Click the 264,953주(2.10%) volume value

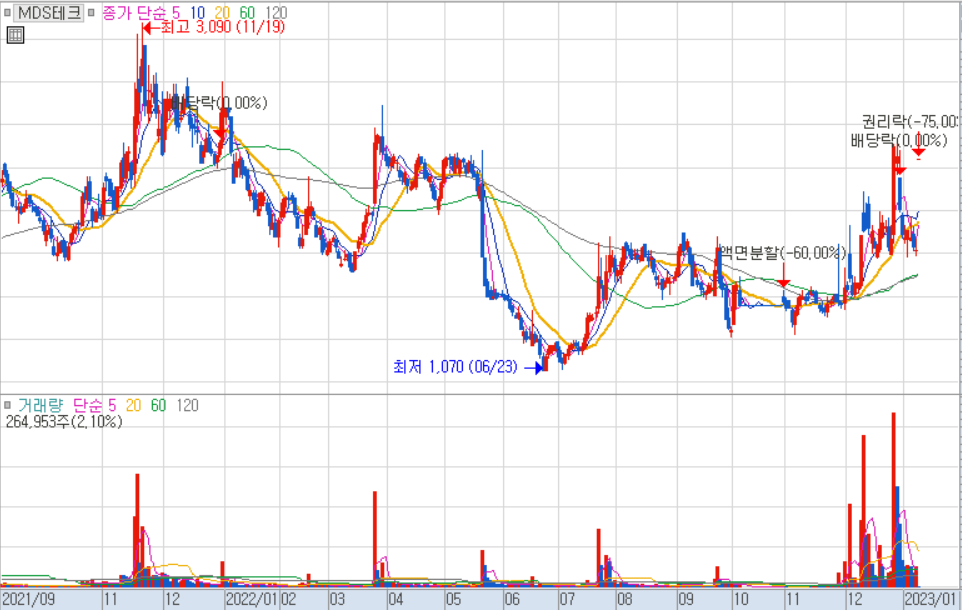[64, 422]
